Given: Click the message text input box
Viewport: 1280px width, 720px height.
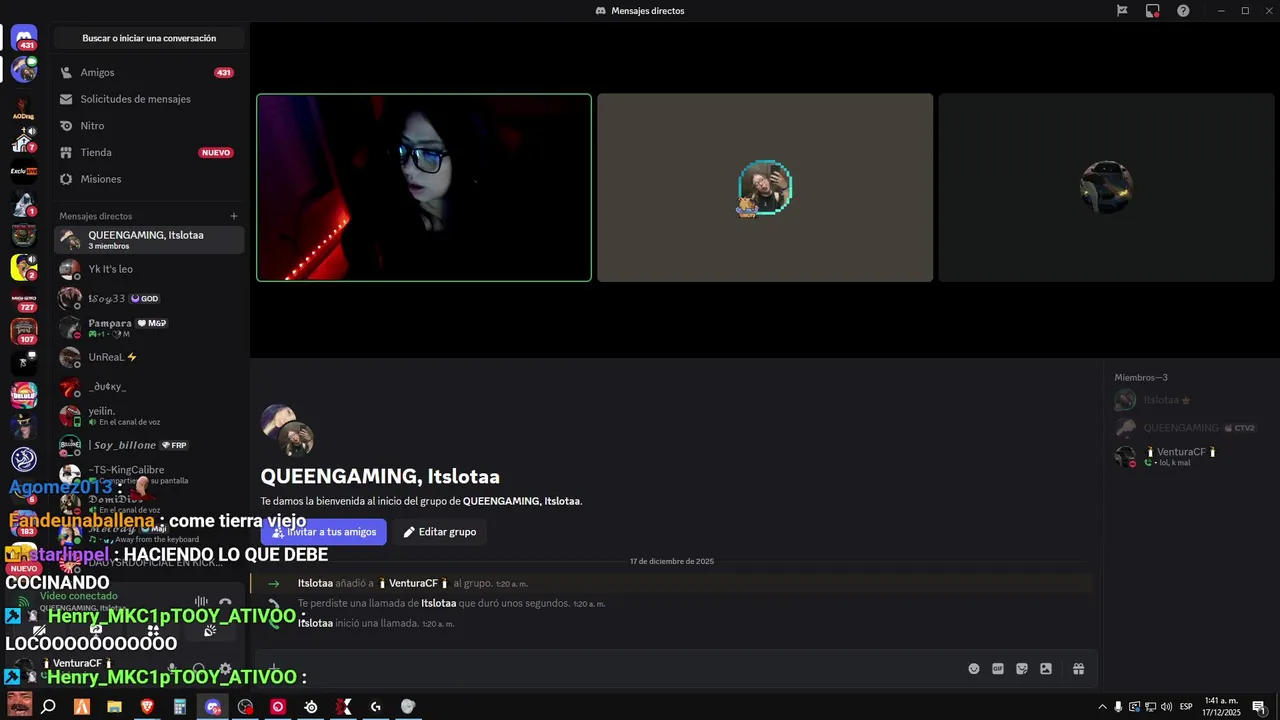Looking at the screenshot, I should pyautogui.click(x=620, y=669).
